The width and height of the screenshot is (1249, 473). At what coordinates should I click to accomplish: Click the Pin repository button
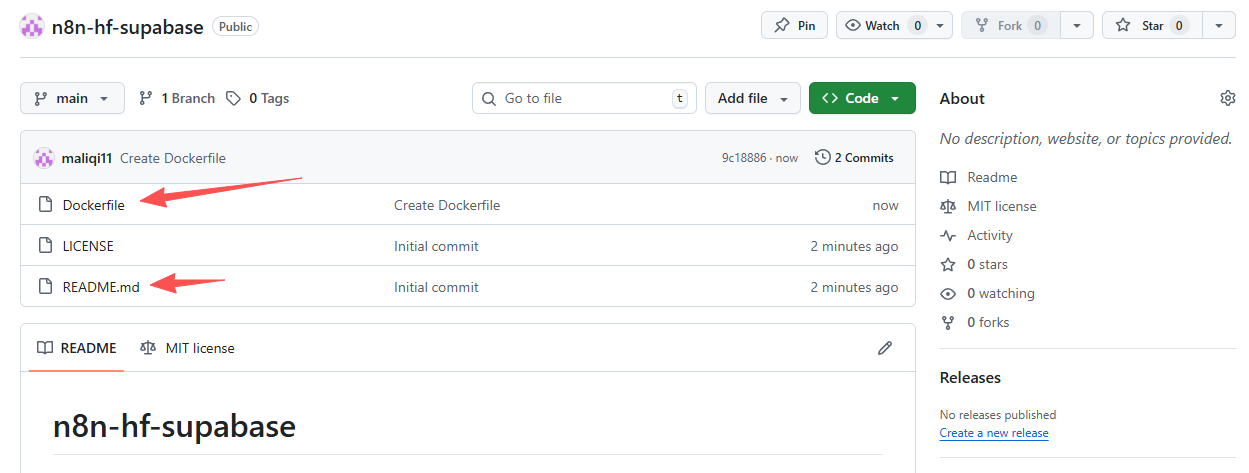(x=794, y=26)
